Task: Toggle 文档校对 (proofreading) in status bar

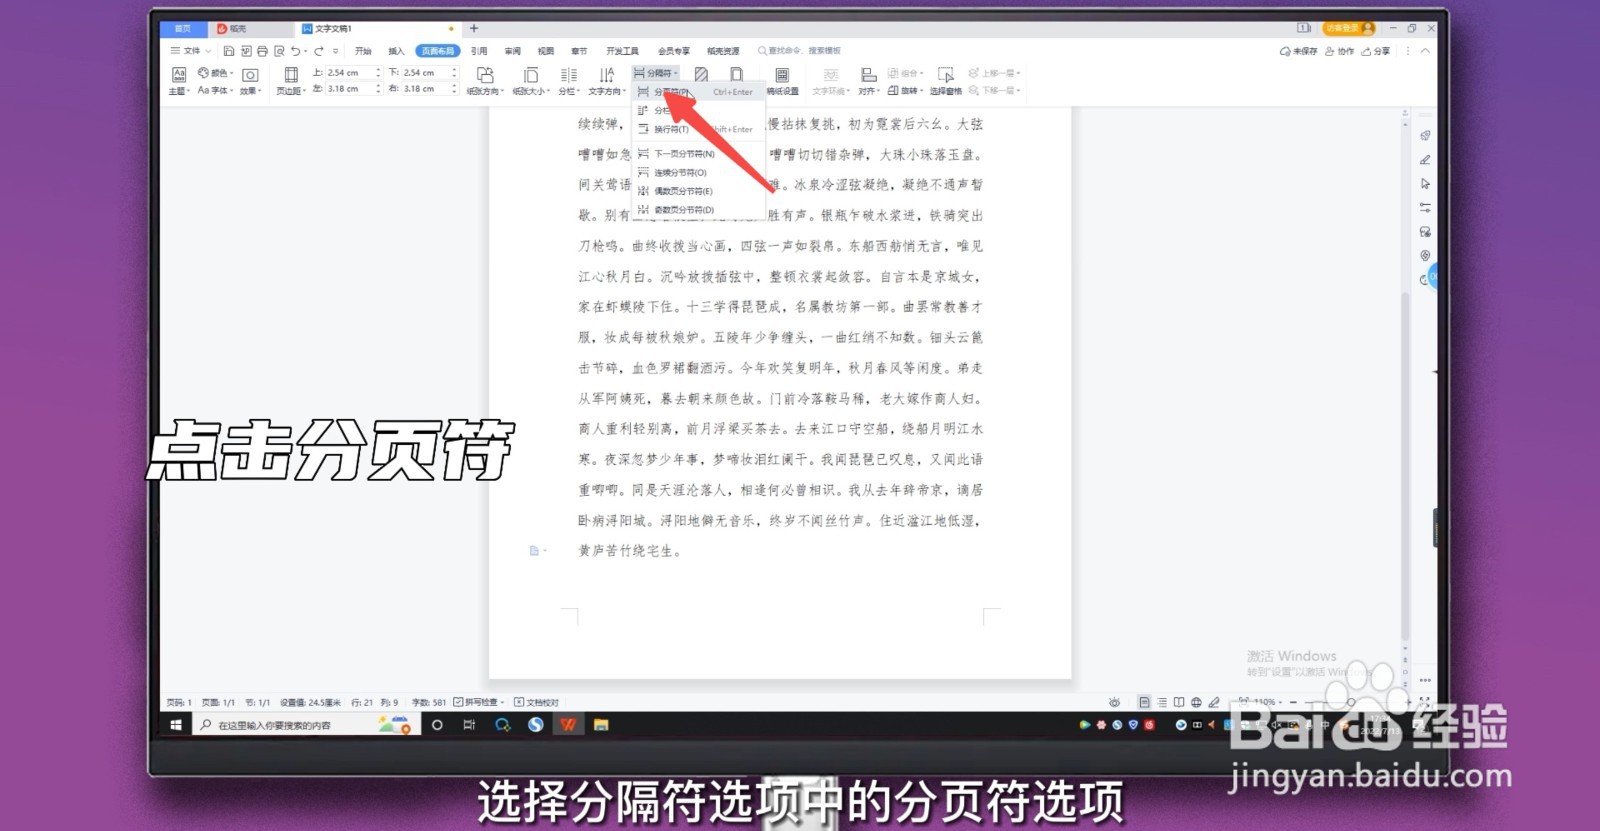Action: pos(536,702)
